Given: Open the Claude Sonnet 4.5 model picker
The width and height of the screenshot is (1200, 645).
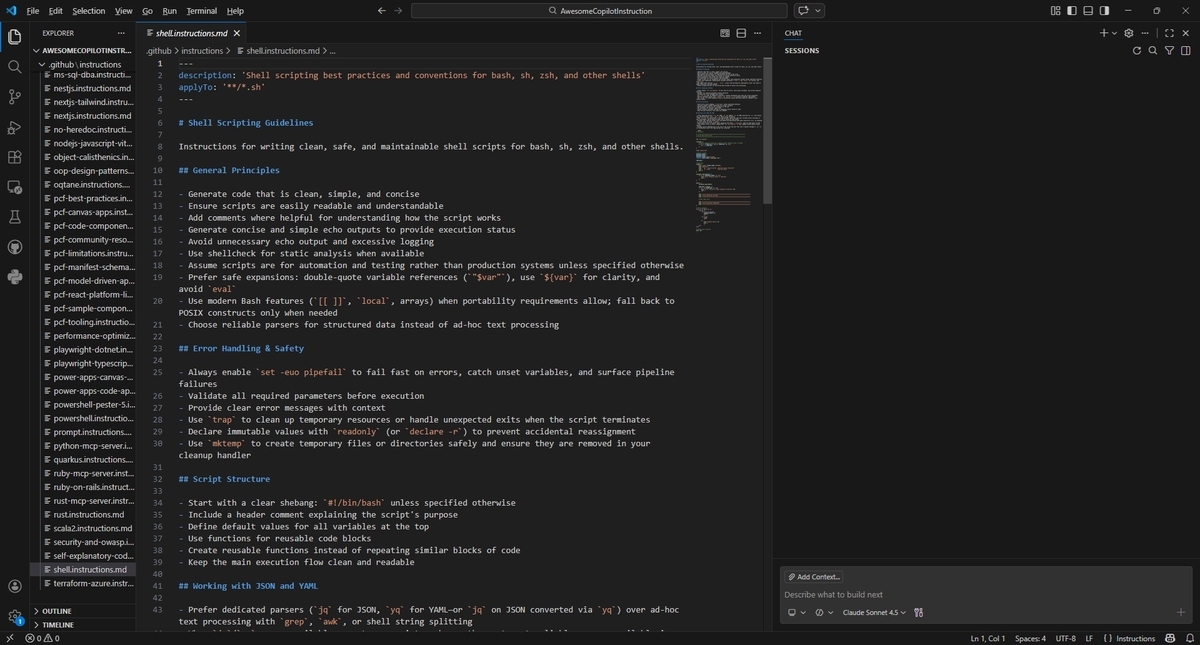Looking at the screenshot, I should pos(874,613).
